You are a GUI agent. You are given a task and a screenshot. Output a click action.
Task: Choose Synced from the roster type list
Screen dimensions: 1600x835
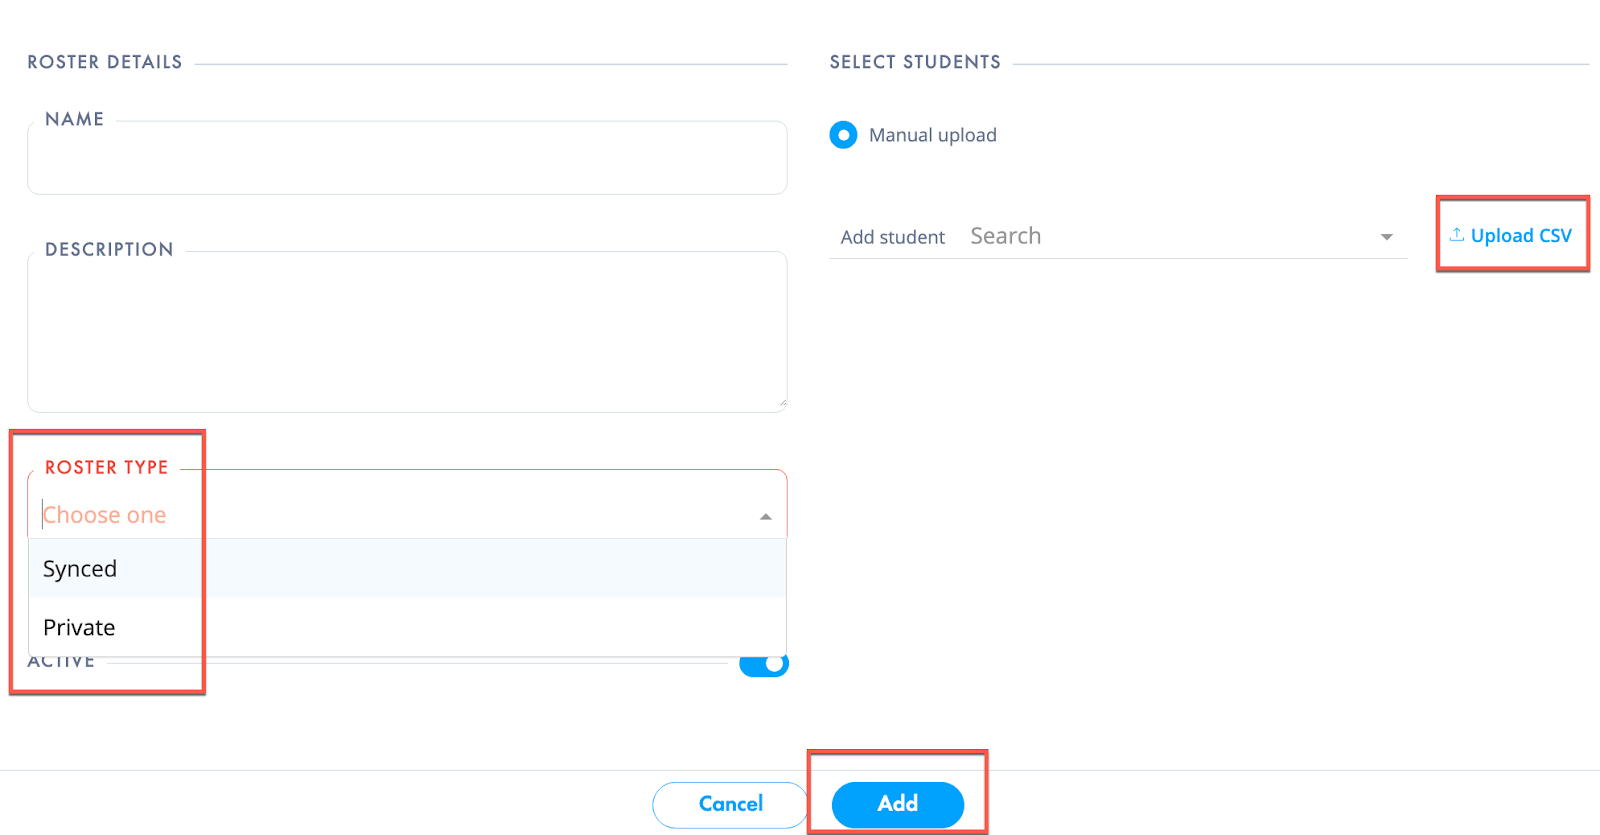point(407,569)
